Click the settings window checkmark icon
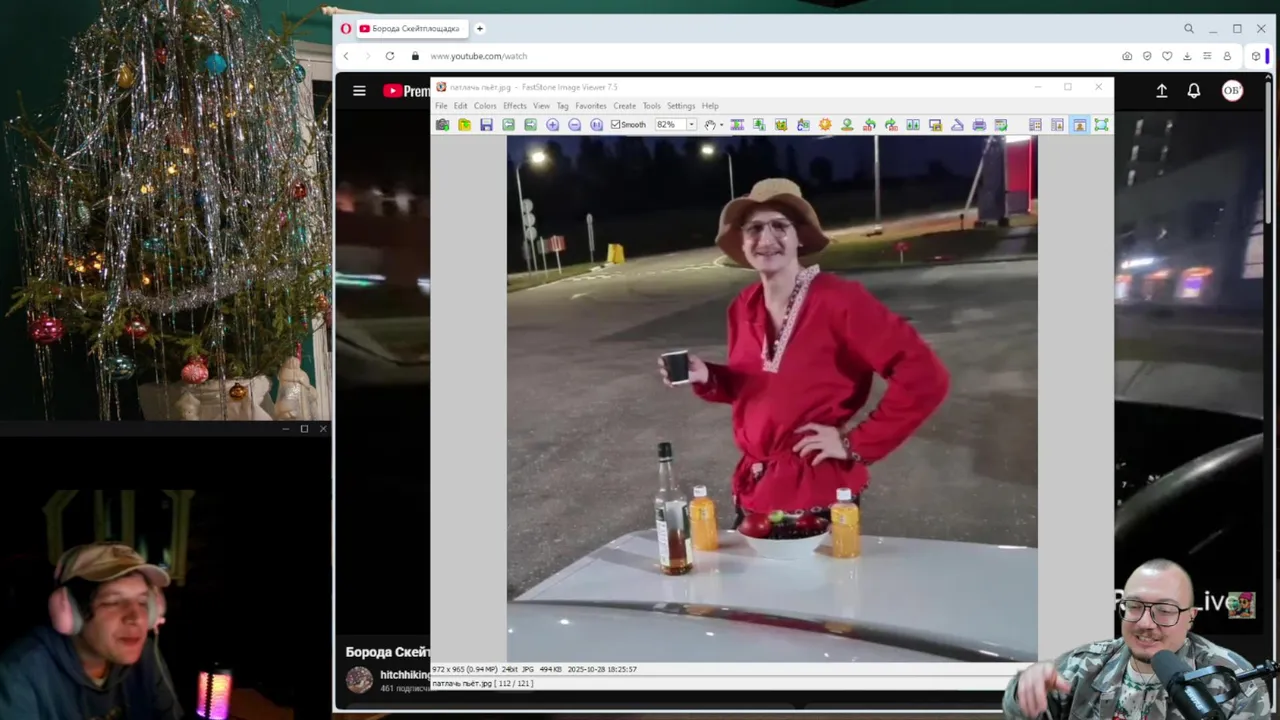Image resolution: width=1280 pixels, height=720 pixels. (1001, 125)
